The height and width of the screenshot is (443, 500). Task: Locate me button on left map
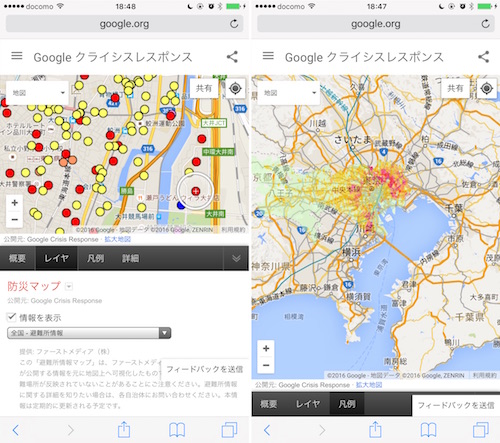tap(235, 88)
